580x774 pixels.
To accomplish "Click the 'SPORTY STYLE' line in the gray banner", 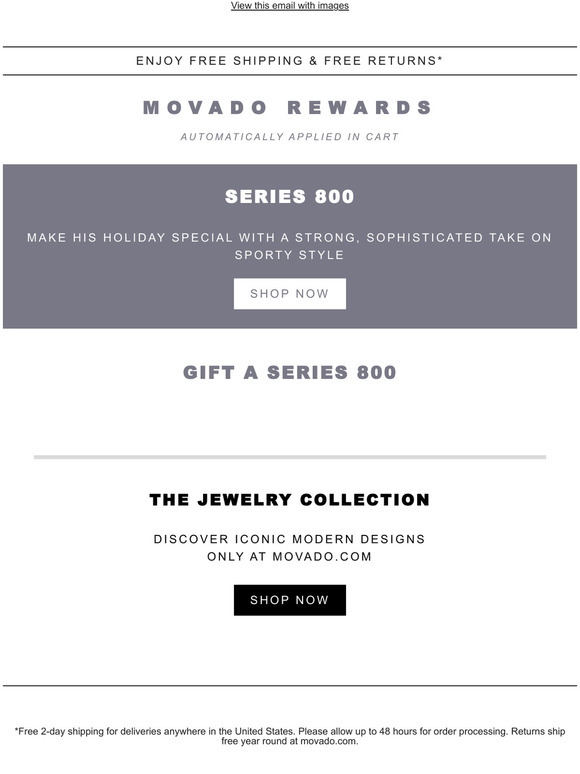I will point(289,255).
